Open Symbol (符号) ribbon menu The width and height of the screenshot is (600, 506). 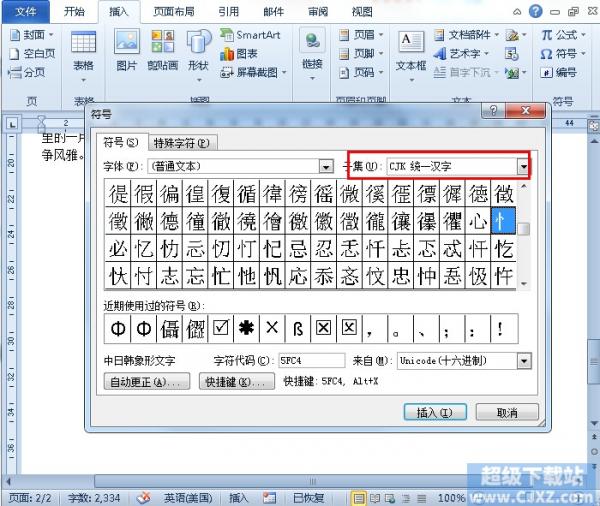click(x=563, y=54)
